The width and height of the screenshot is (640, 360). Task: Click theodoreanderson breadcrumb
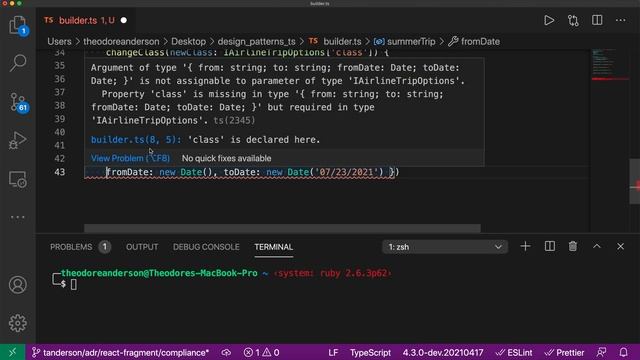point(121,42)
